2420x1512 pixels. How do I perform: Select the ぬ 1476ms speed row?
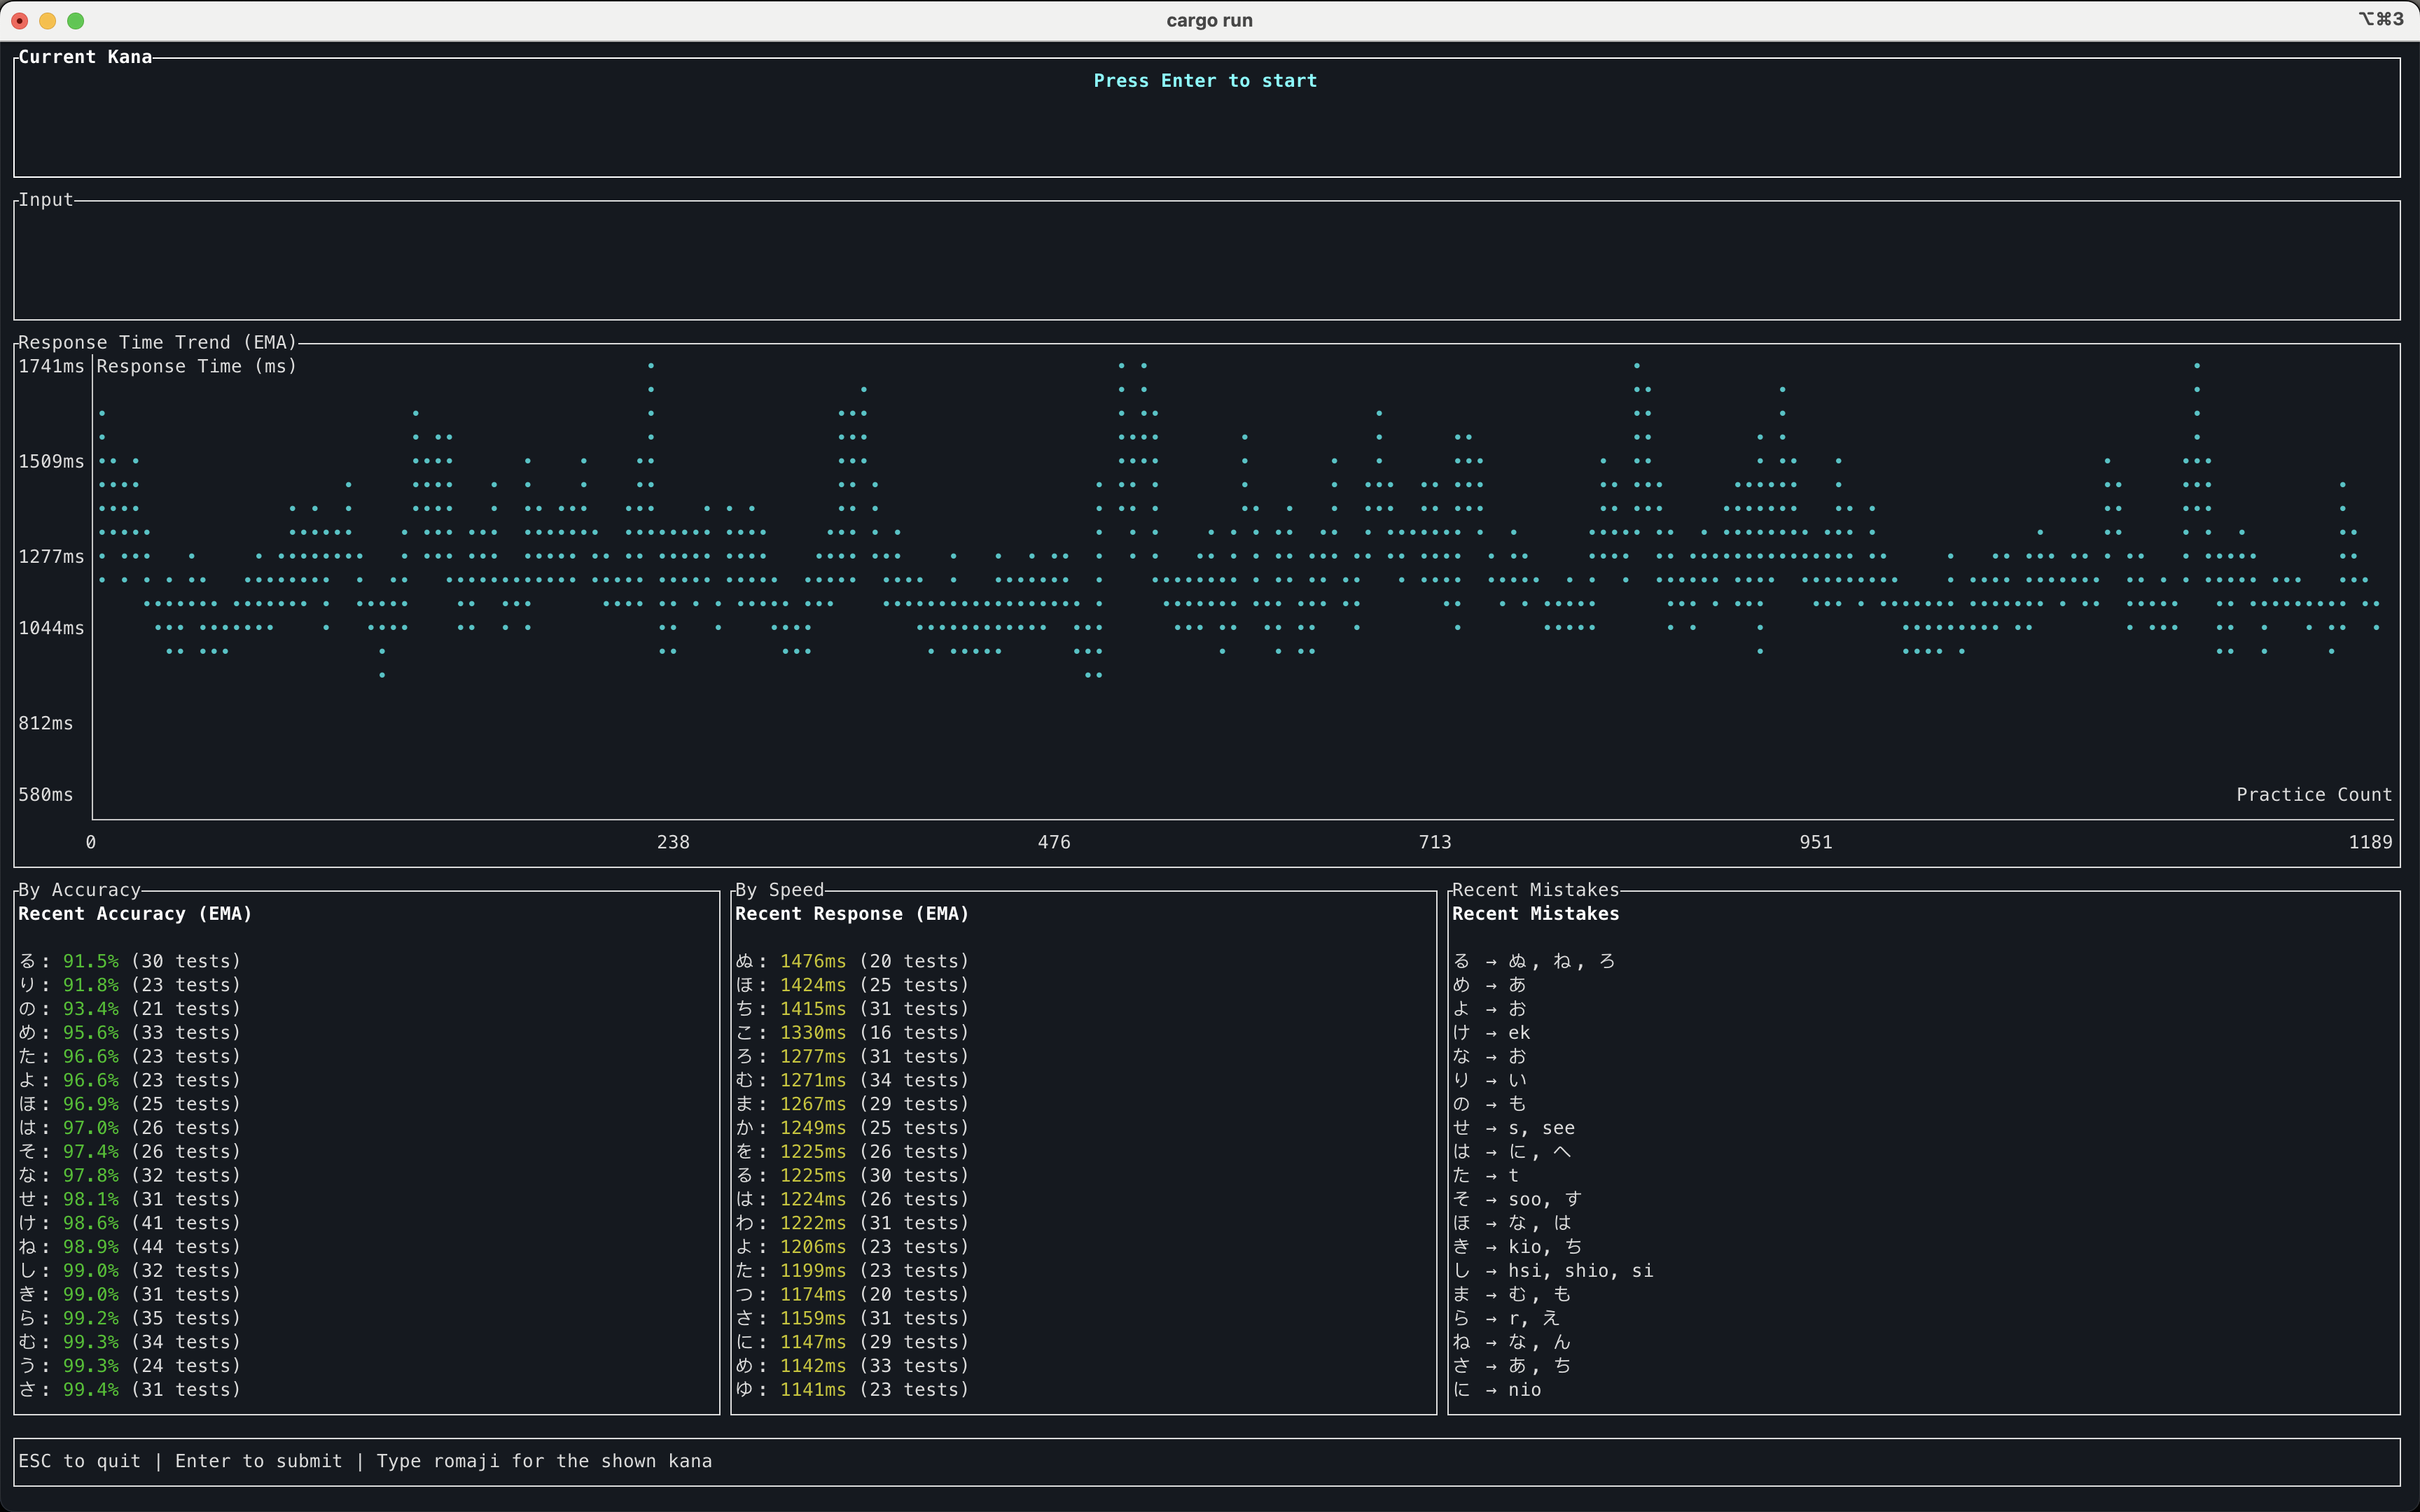coord(852,961)
